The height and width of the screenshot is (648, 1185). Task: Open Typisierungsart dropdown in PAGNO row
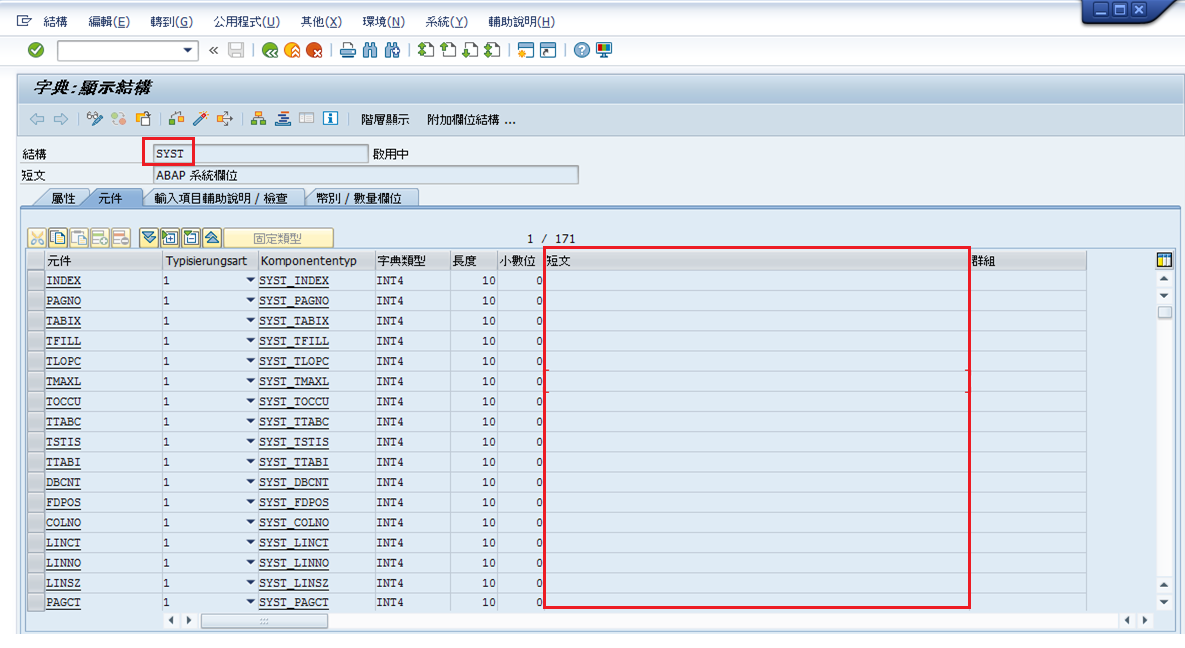coord(250,300)
